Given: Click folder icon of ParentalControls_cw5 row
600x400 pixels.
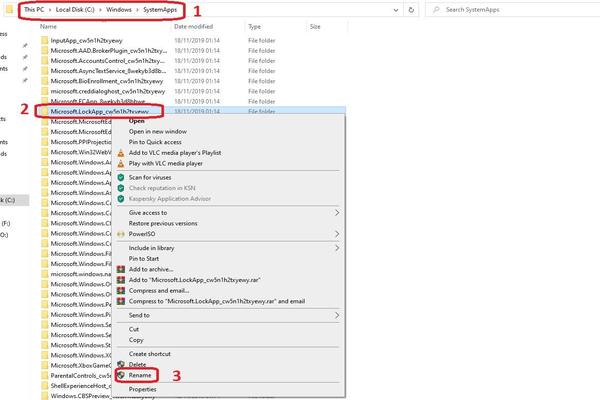Looking at the screenshot, I should tap(45, 376).
